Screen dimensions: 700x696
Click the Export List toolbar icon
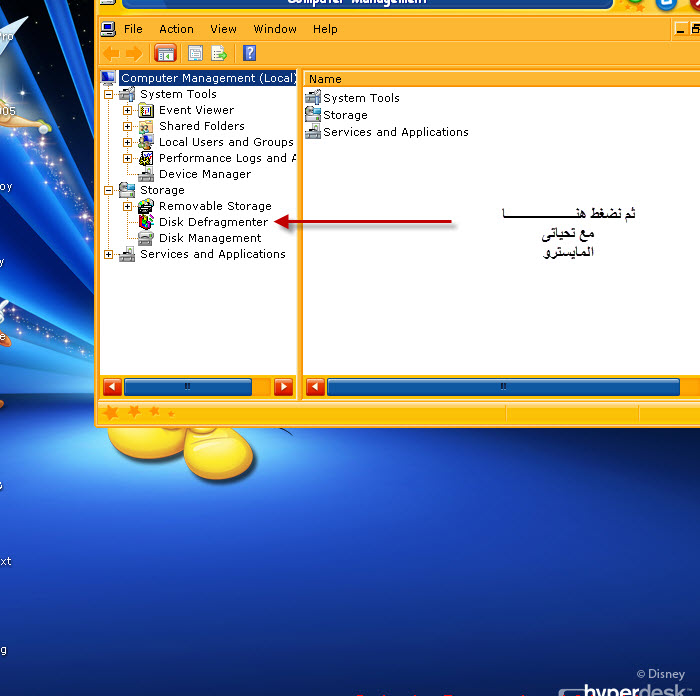click(x=219, y=54)
